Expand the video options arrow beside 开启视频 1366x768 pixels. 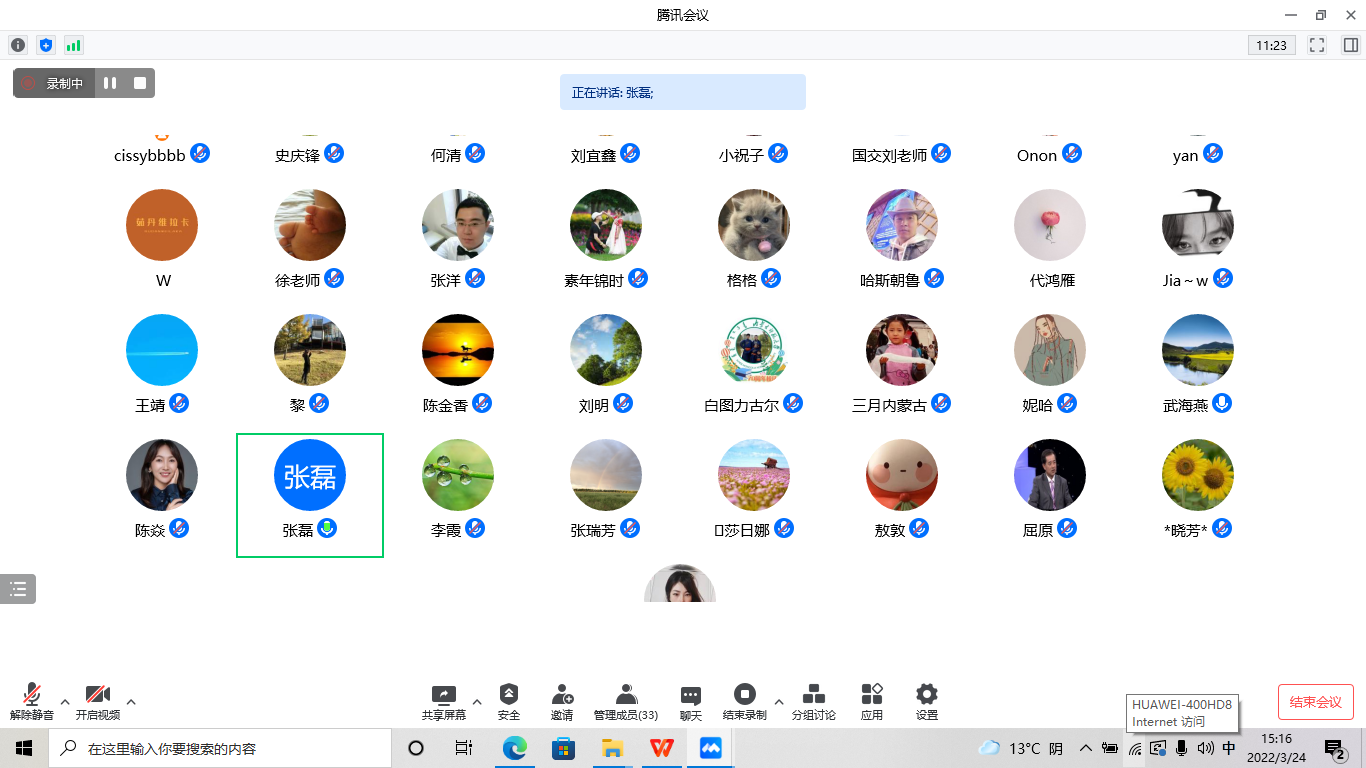tap(131, 701)
